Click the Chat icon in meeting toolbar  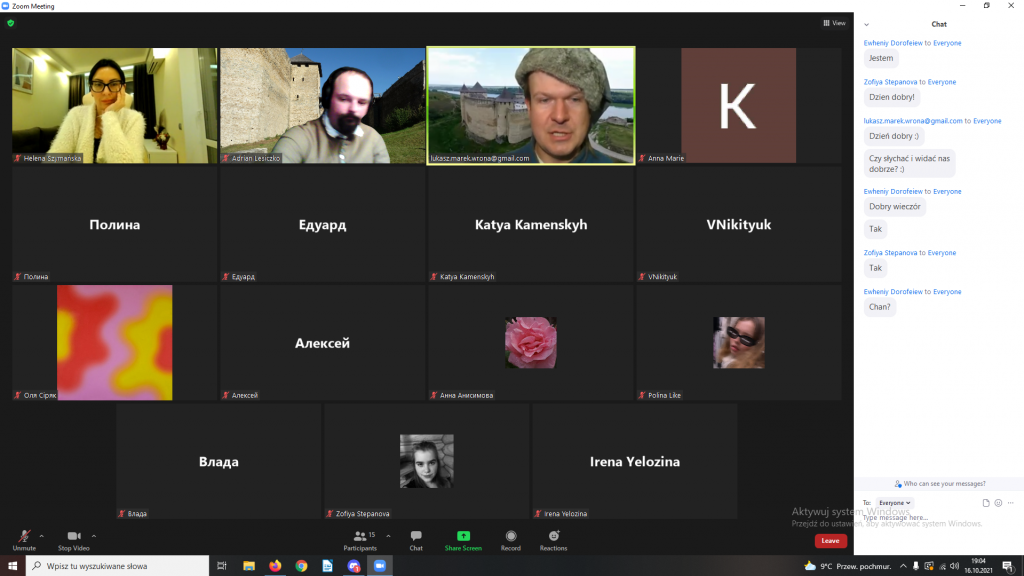pos(416,540)
